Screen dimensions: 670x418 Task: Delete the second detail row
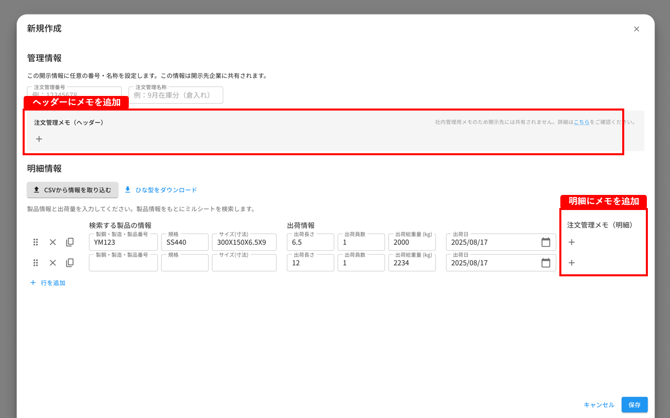click(x=53, y=263)
